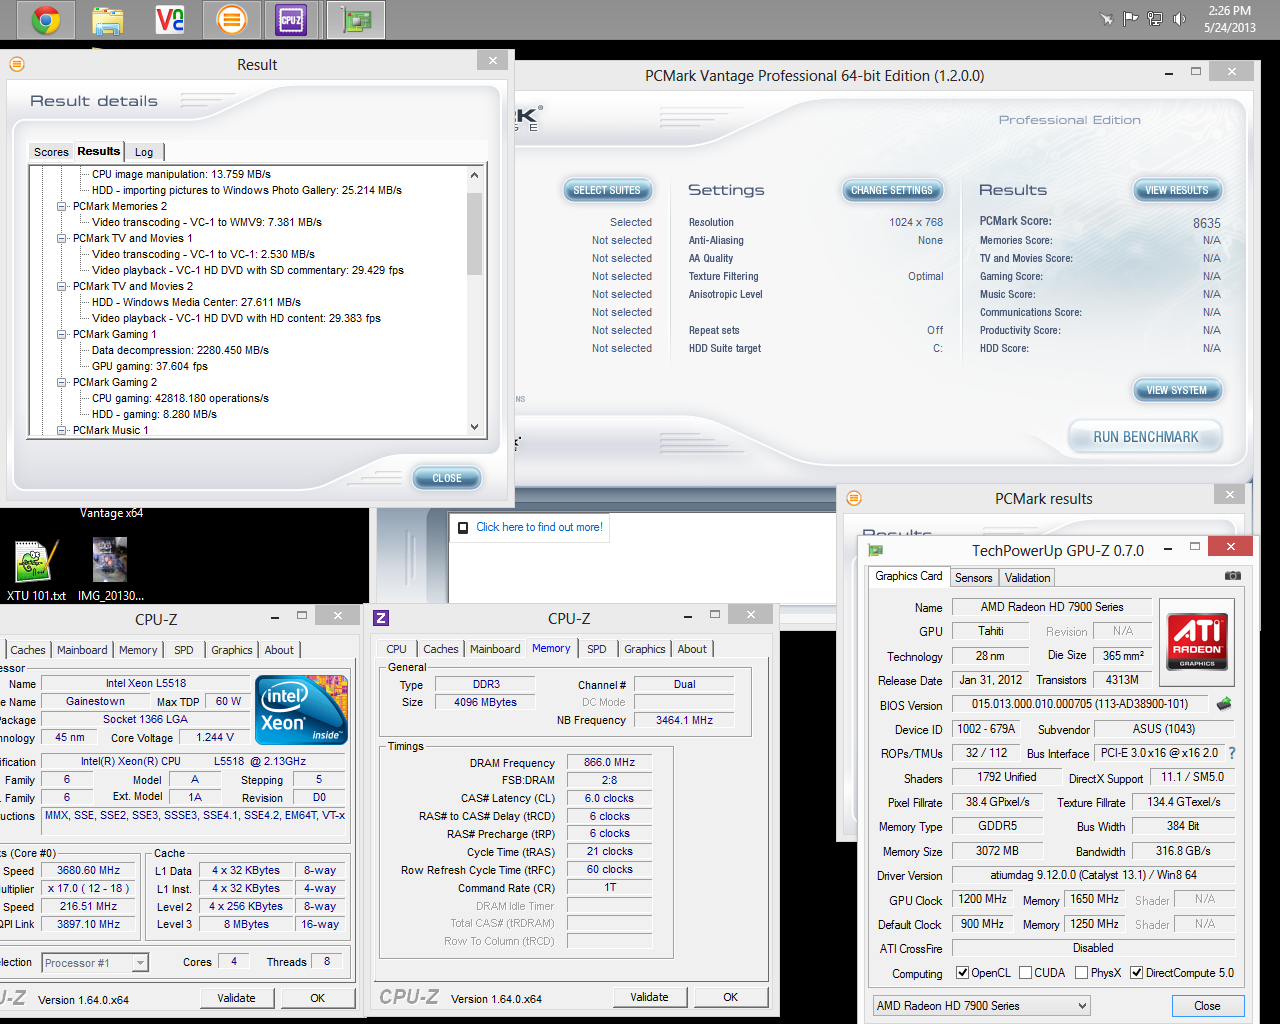This screenshot has width=1280, height=1024.
Task: Toggle the CUDA checkbox in GPU-Z
Action: (x=1025, y=973)
